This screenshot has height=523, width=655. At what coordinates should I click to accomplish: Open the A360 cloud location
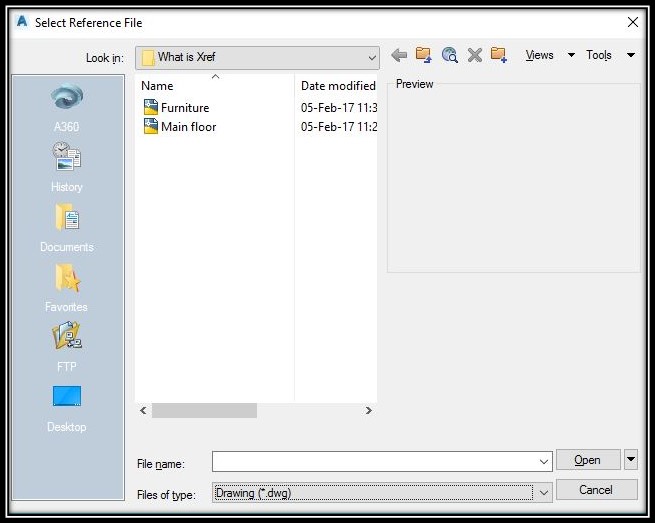[67, 107]
